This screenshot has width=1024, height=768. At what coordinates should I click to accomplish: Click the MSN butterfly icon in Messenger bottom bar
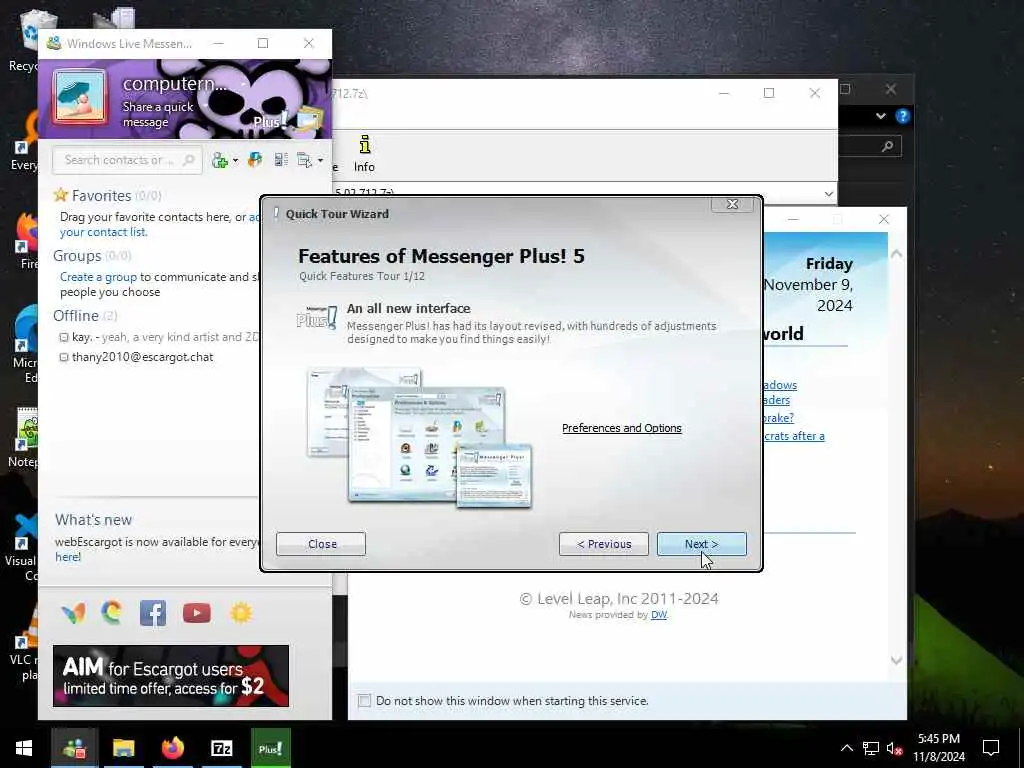(x=74, y=613)
